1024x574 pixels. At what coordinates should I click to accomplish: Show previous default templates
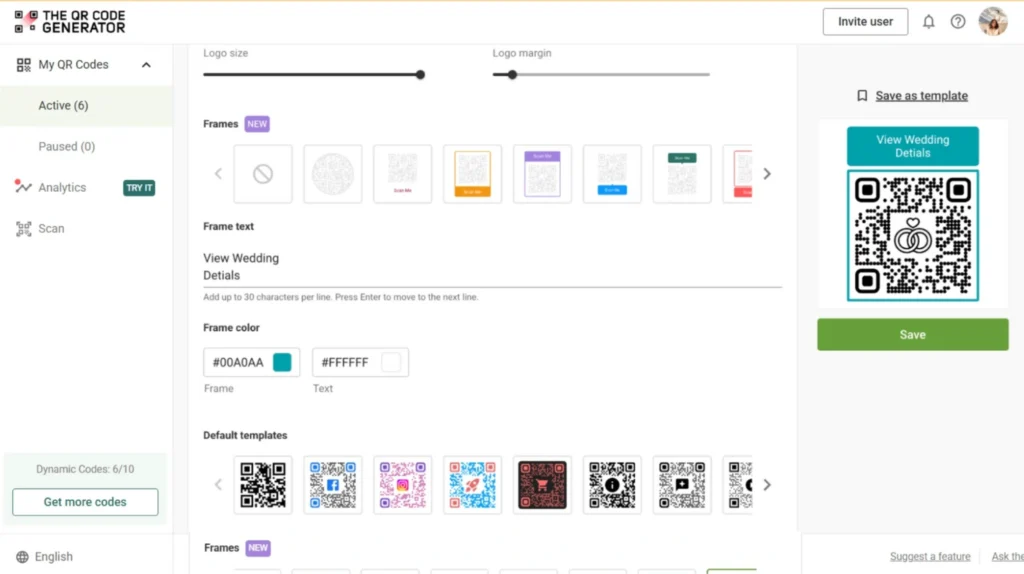[218, 485]
